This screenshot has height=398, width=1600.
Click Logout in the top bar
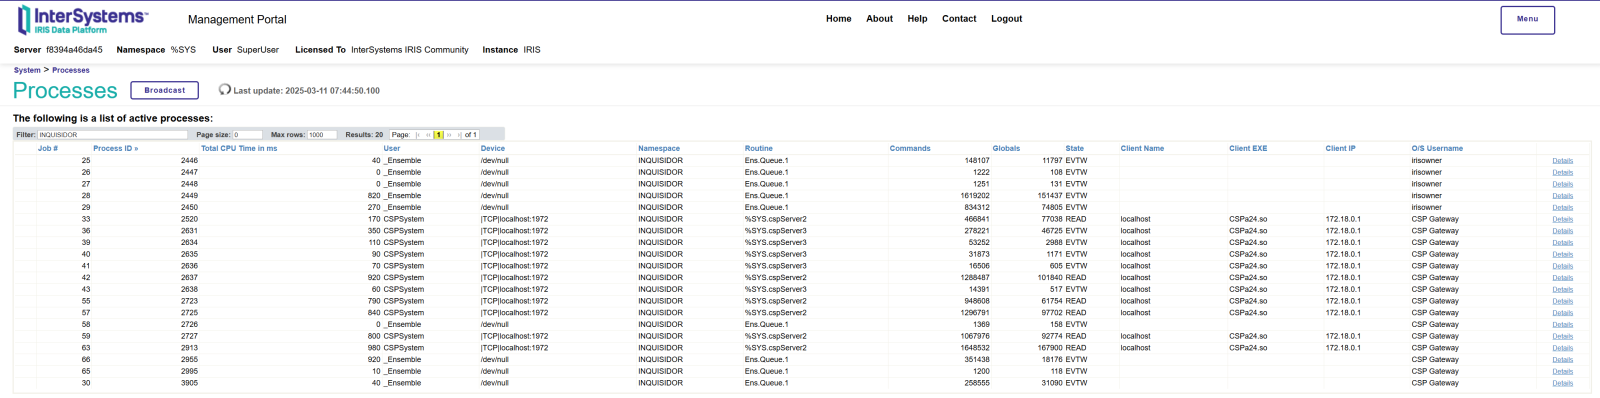(x=1007, y=19)
